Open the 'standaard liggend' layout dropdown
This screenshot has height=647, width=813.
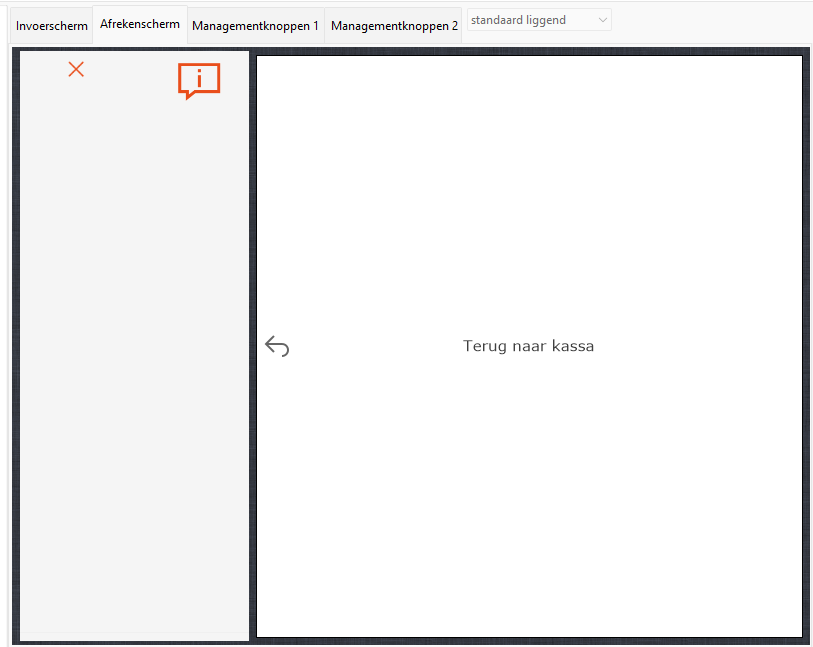click(539, 20)
